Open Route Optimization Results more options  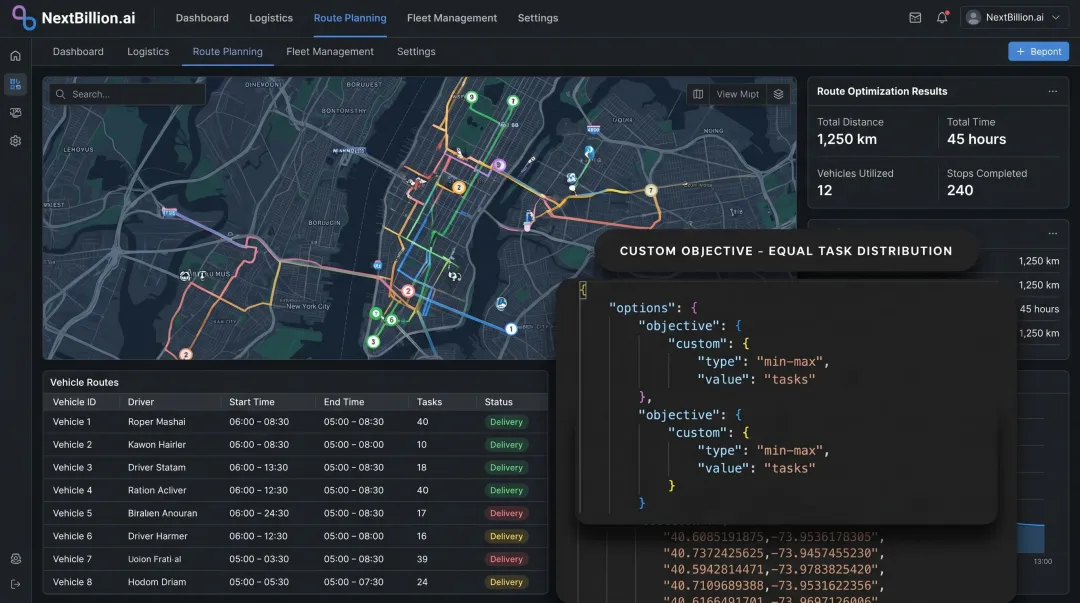point(1052,92)
